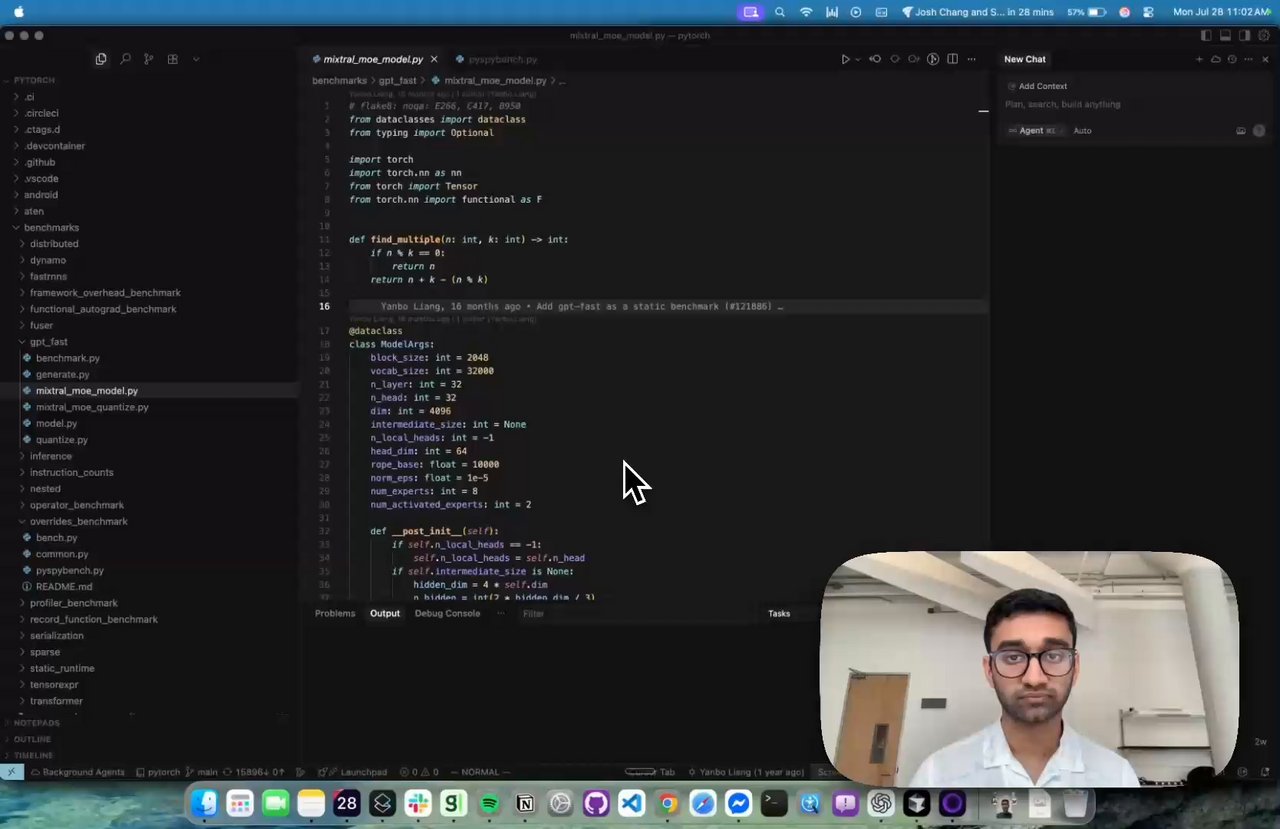This screenshot has height=829, width=1280.
Task: Go to previous change icon in editor toolbar
Action: (x=875, y=59)
